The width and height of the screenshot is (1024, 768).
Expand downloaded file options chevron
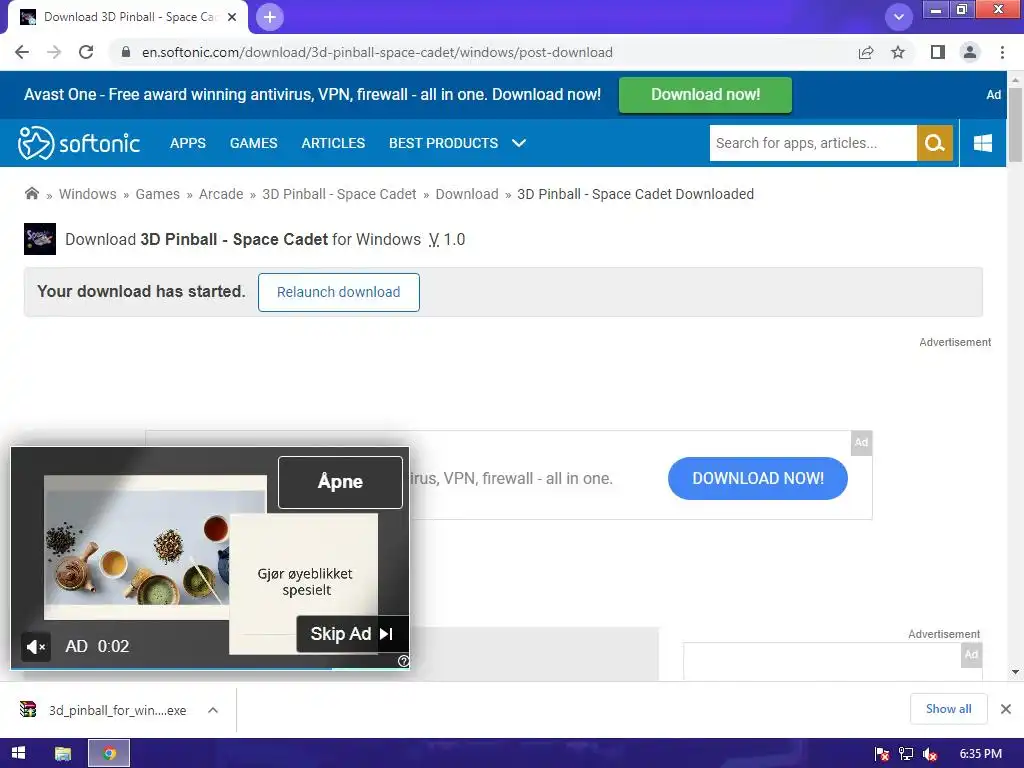tap(213, 710)
